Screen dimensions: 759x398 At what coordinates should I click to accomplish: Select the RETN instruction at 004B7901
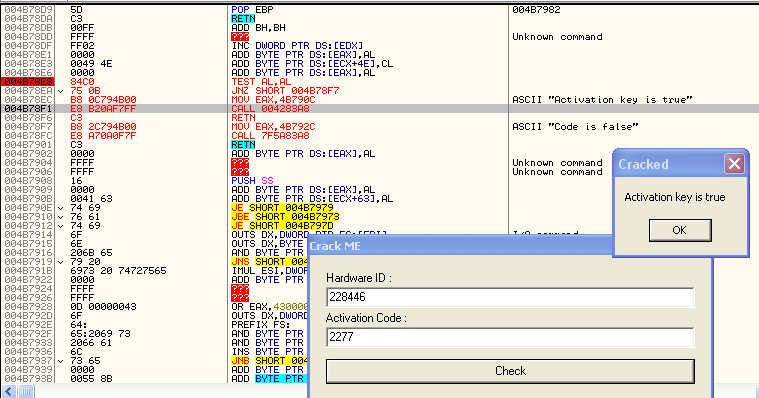(243, 145)
